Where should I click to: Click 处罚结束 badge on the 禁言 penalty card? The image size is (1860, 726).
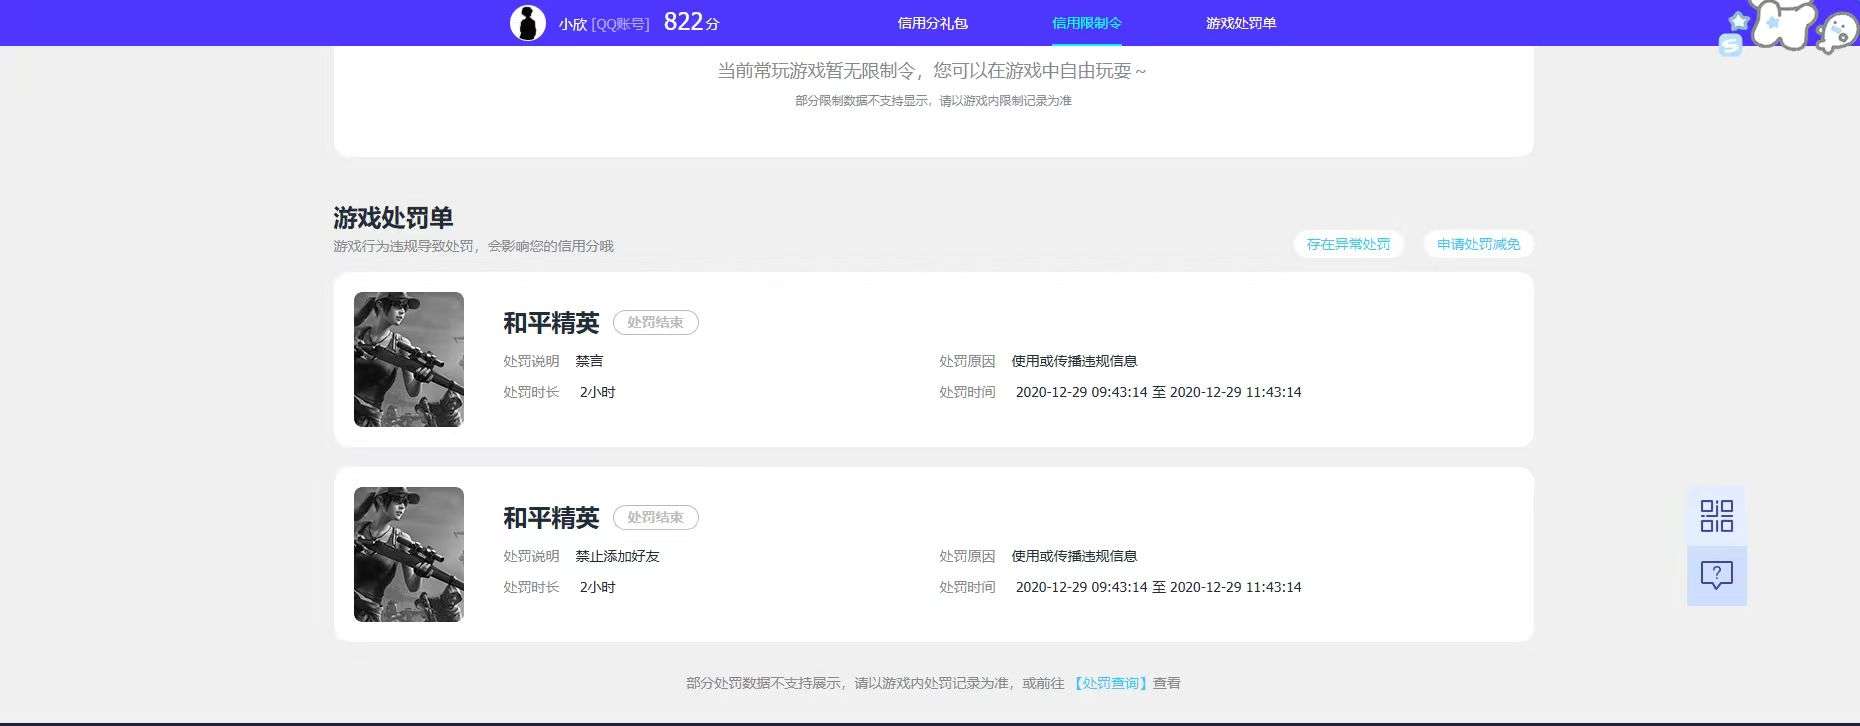point(655,322)
